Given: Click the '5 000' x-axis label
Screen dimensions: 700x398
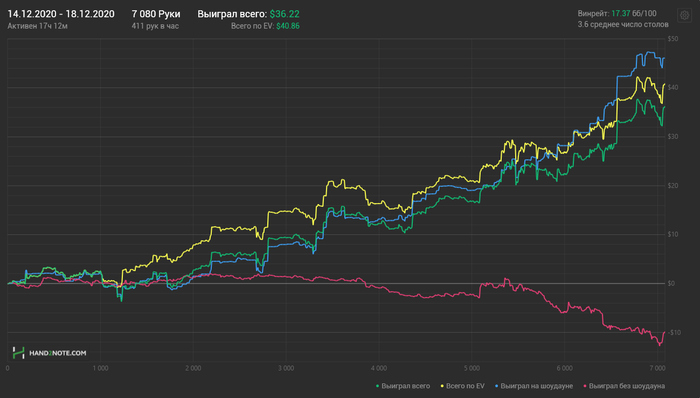Looking at the screenshot, I should 471,368.
